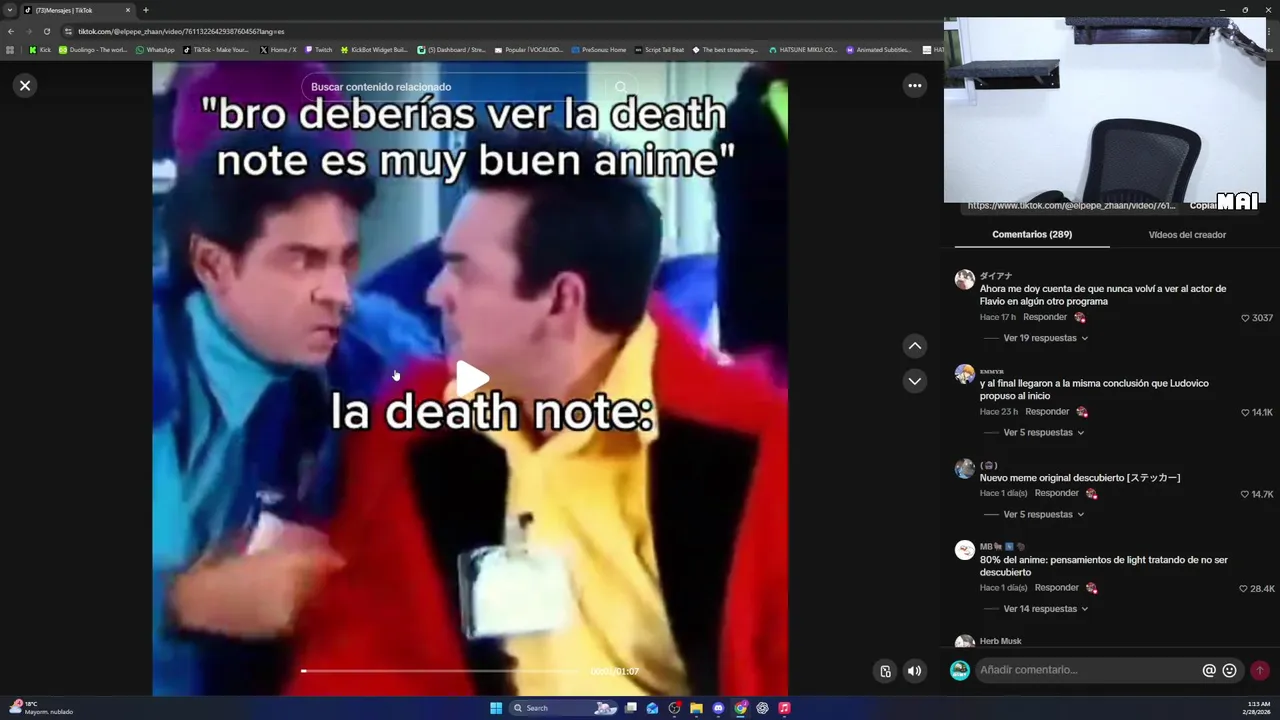Click the search magnifier icon in video
Image resolution: width=1280 pixels, height=720 pixels.
point(621,87)
